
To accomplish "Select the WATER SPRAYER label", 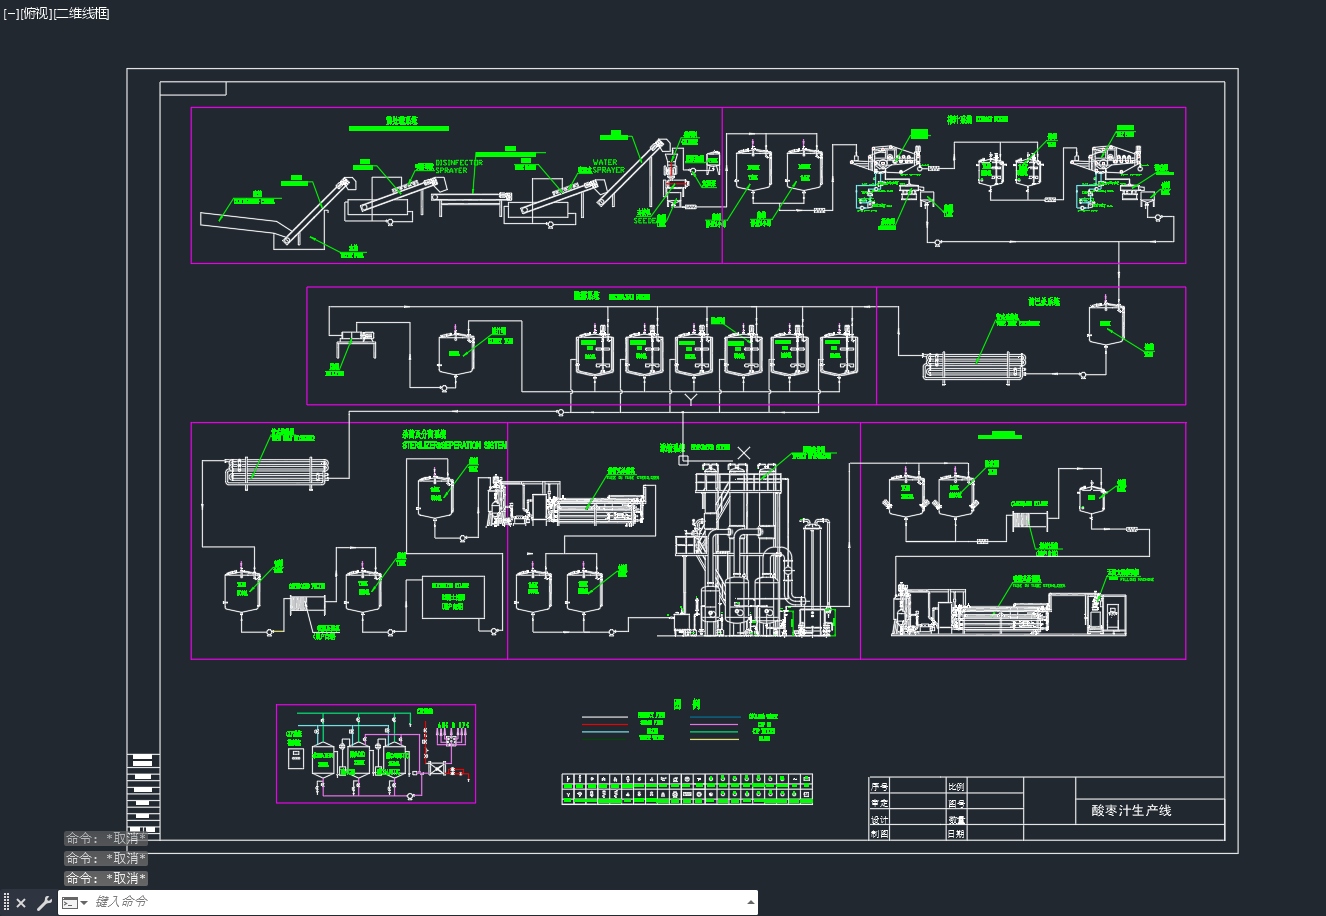I will [607, 166].
